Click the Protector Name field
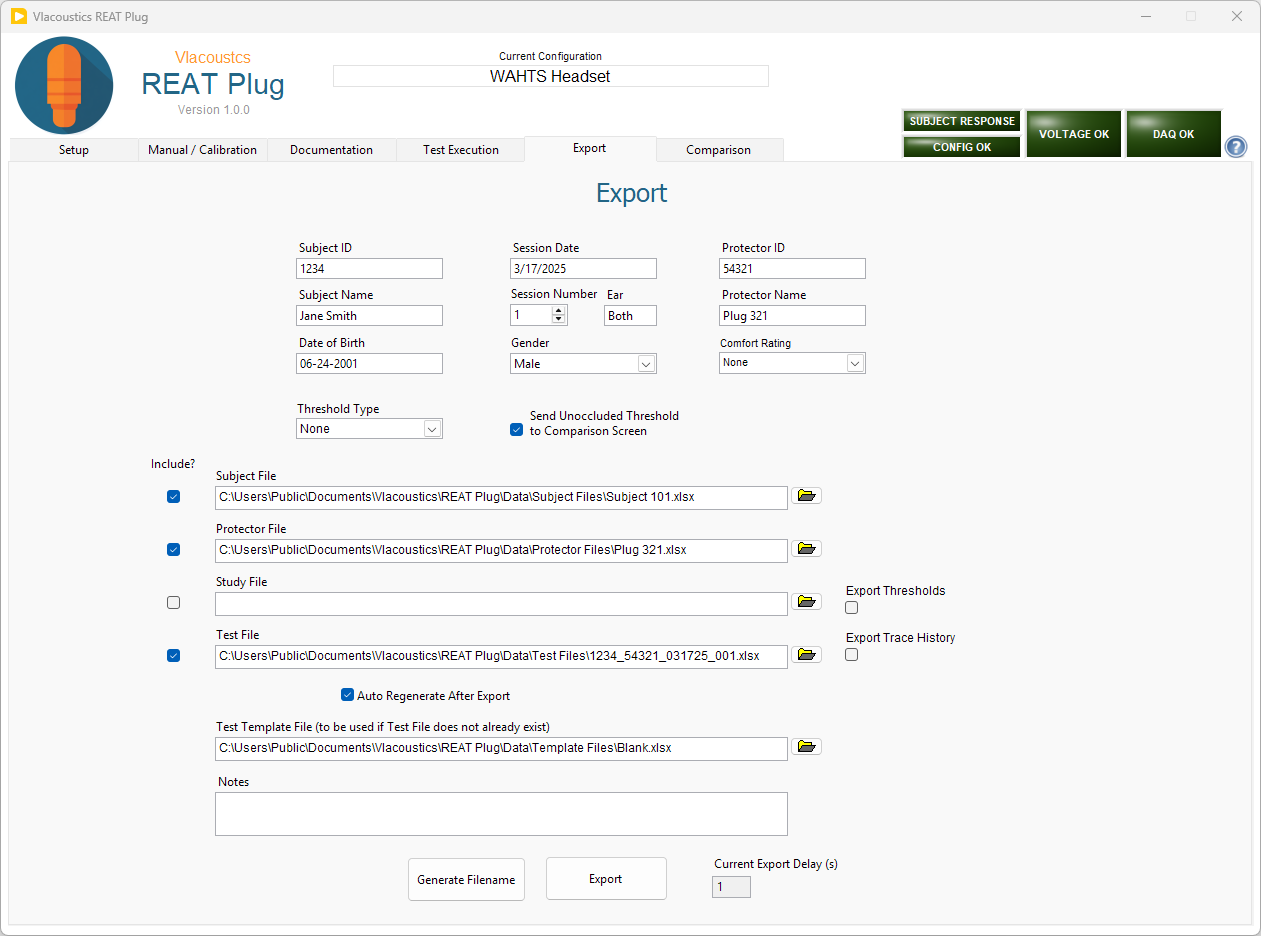This screenshot has width=1261, height=936. pyautogui.click(x=792, y=315)
